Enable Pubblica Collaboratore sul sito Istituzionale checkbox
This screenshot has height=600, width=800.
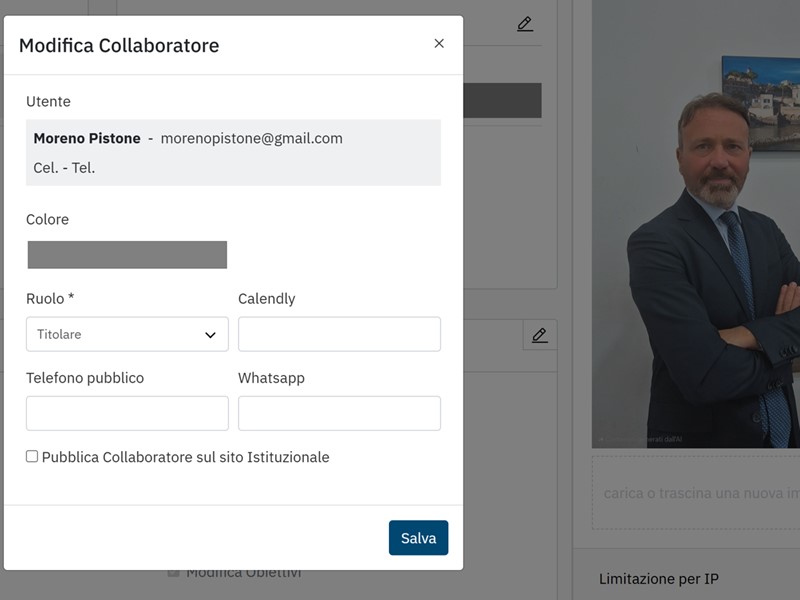pos(32,457)
